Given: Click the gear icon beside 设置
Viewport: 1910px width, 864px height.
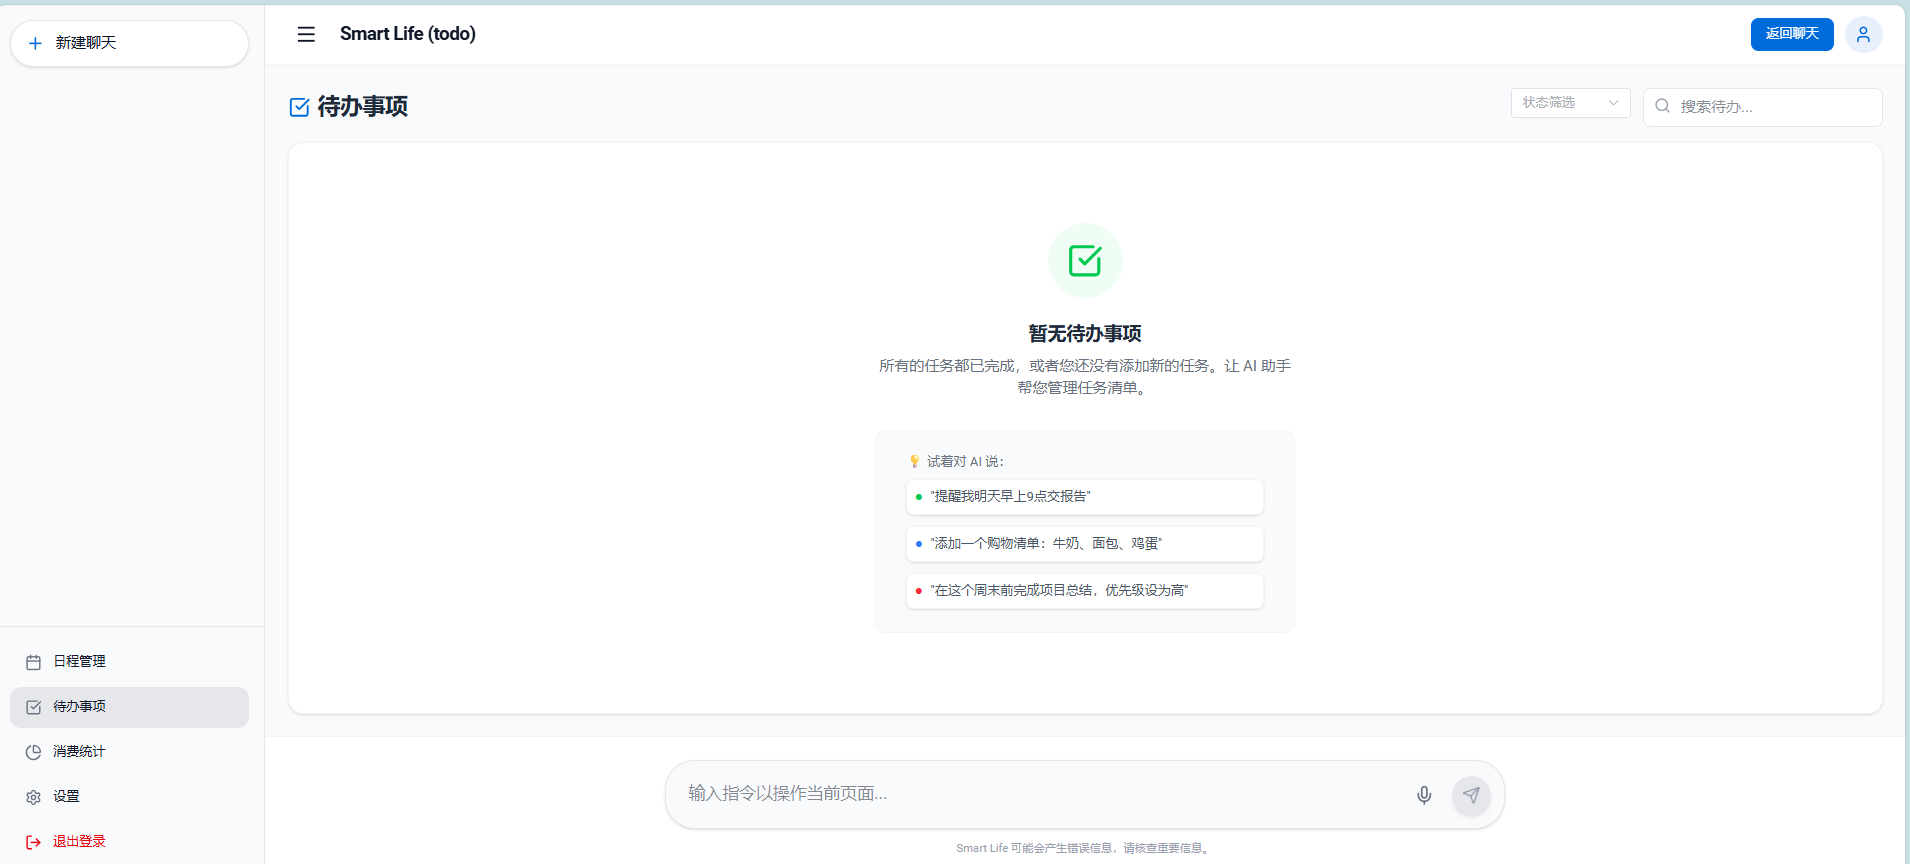Looking at the screenshot, I should (x=33, y=797).
